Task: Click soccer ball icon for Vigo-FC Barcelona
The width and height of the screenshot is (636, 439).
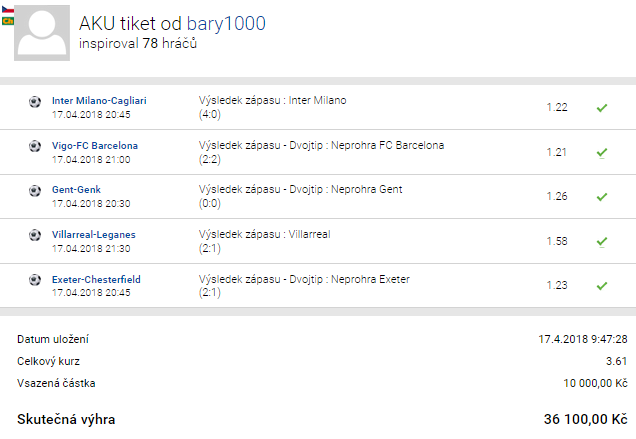Action: click(x=35, y=146)
